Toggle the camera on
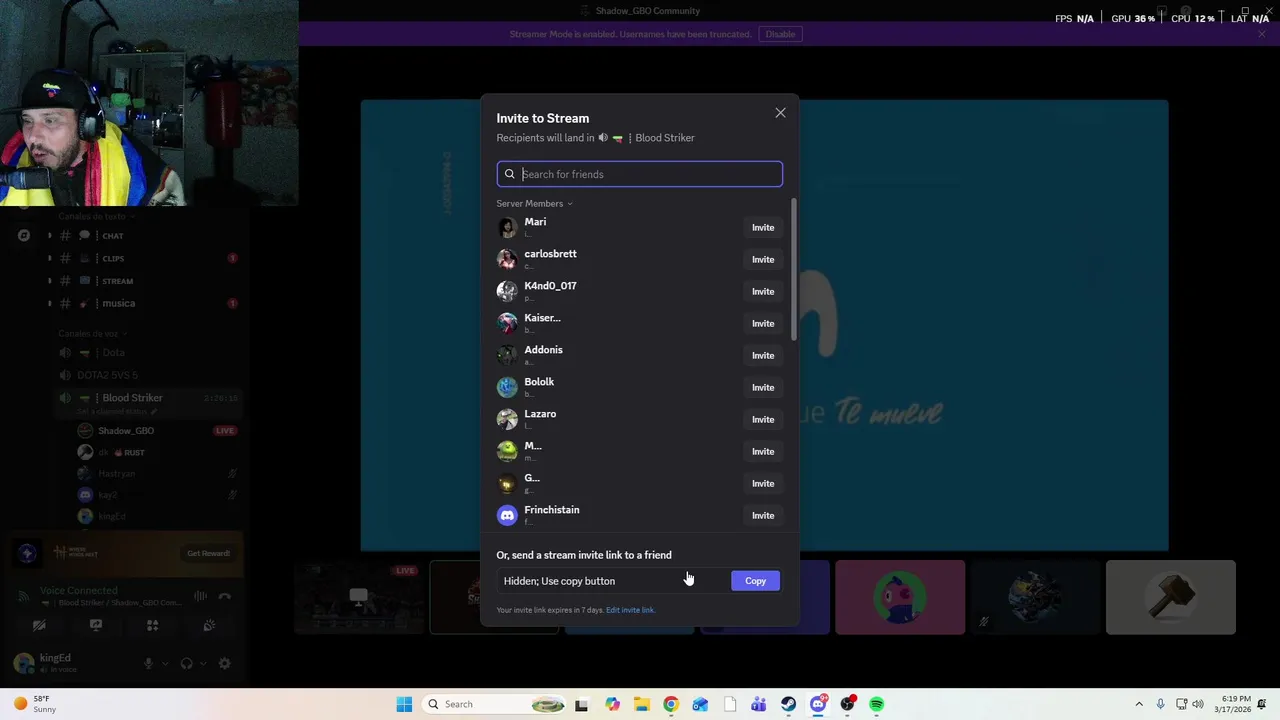The height and width of the screenshot is (720, 1280). click(x=39, y=626)
